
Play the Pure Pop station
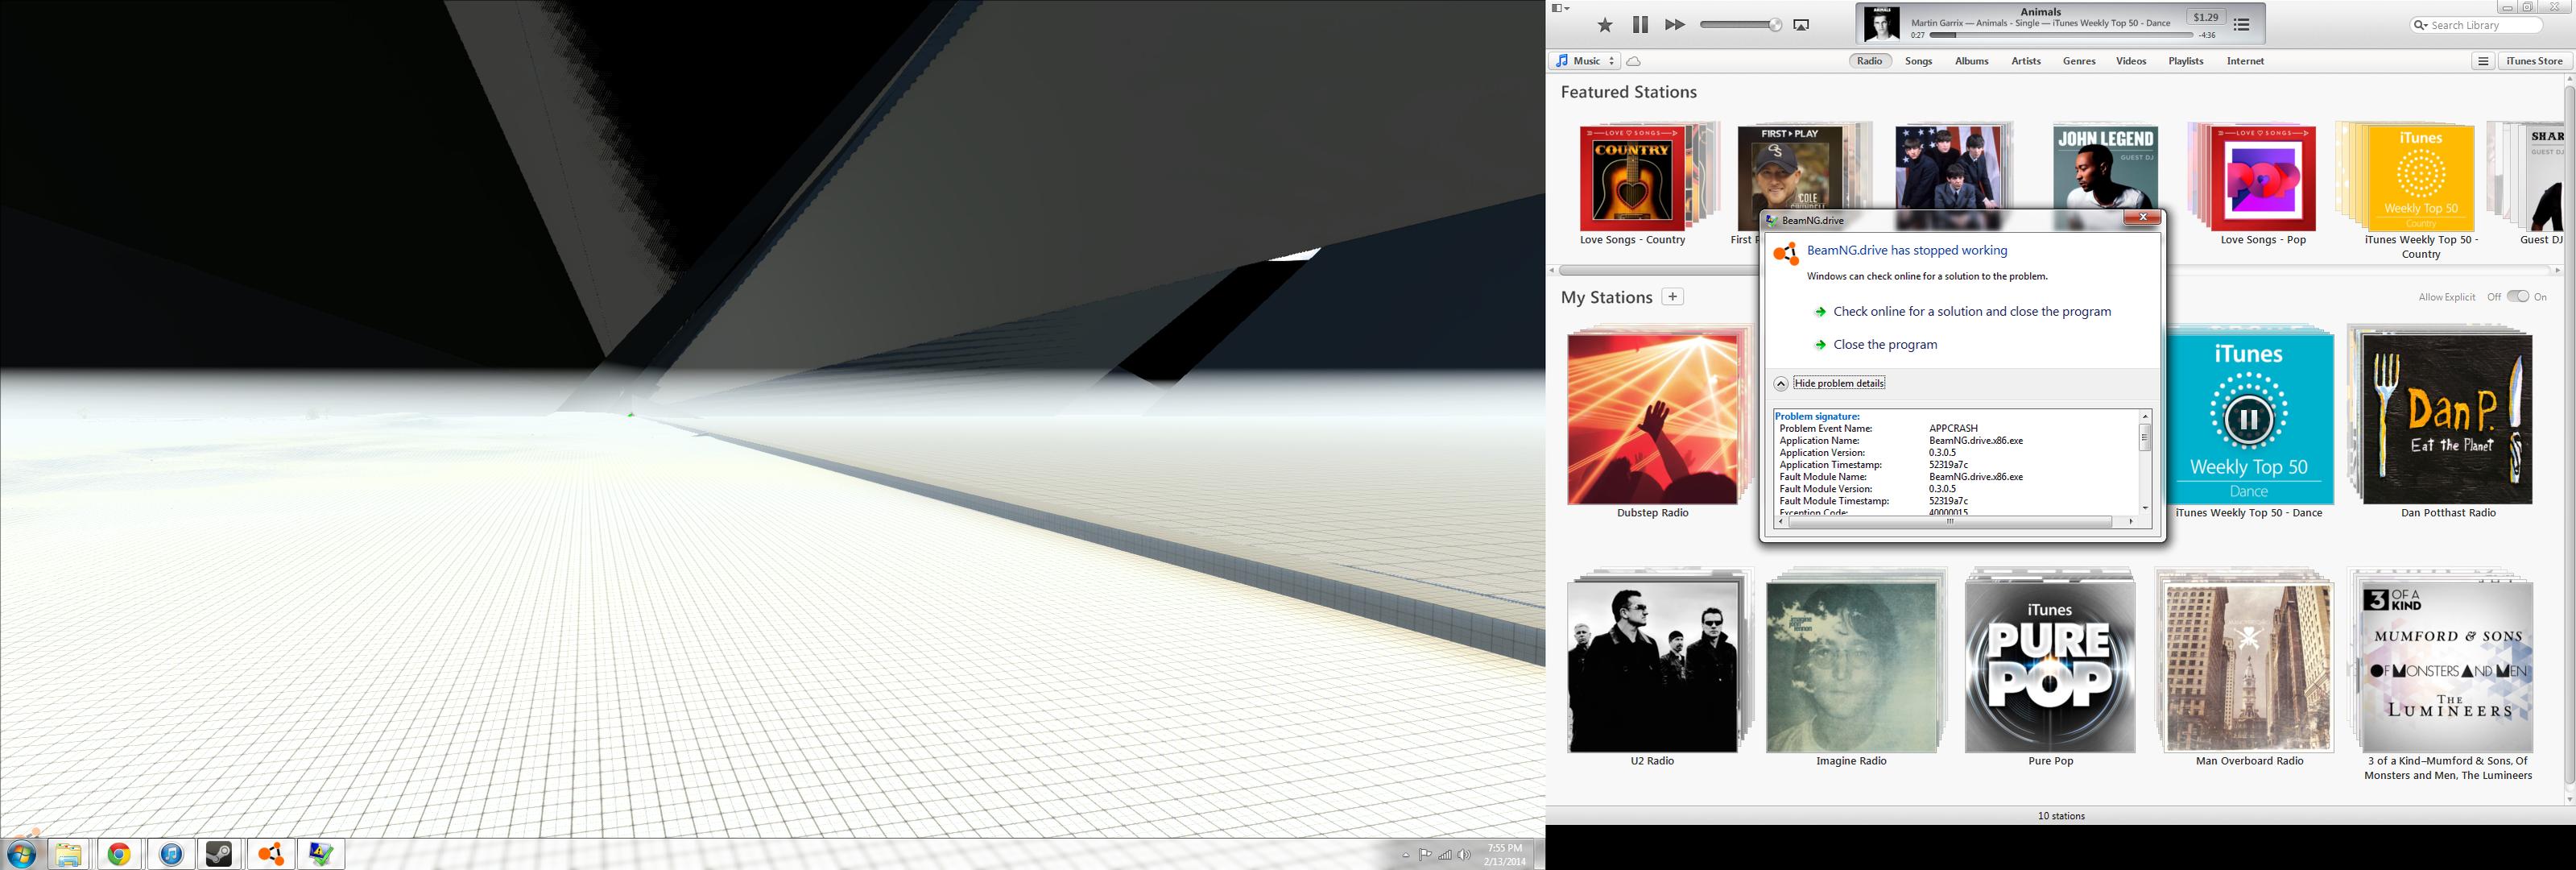pos(2050,668)
